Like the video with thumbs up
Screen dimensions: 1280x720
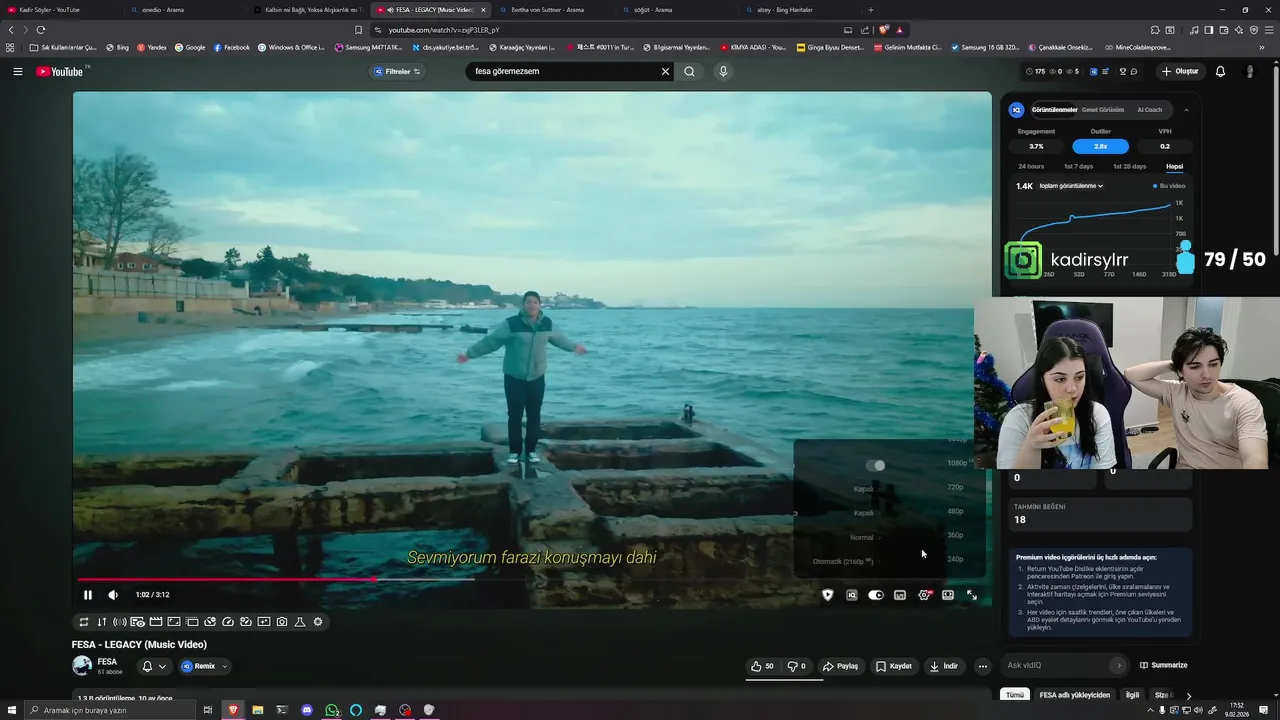(x=762, y=666)
